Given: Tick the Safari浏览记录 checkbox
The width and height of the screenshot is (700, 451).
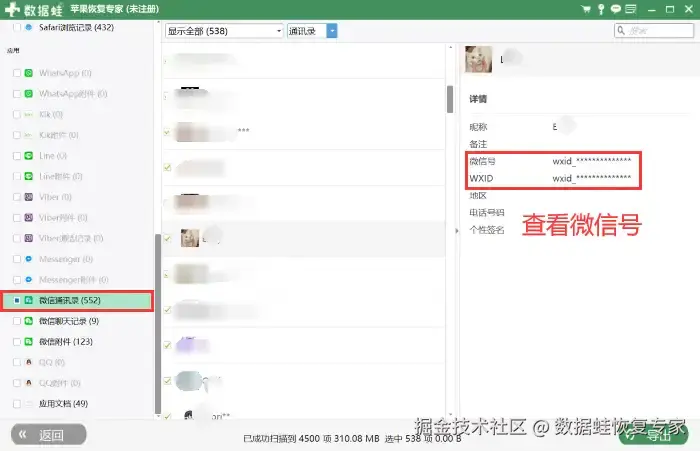Looking at the screenshot, I should point(17,27).
